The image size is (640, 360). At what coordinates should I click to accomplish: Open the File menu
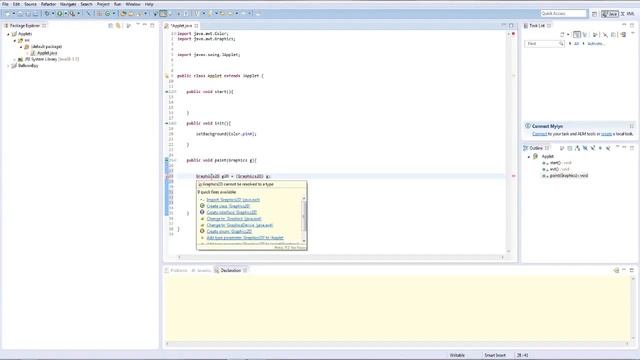(5, 4)
